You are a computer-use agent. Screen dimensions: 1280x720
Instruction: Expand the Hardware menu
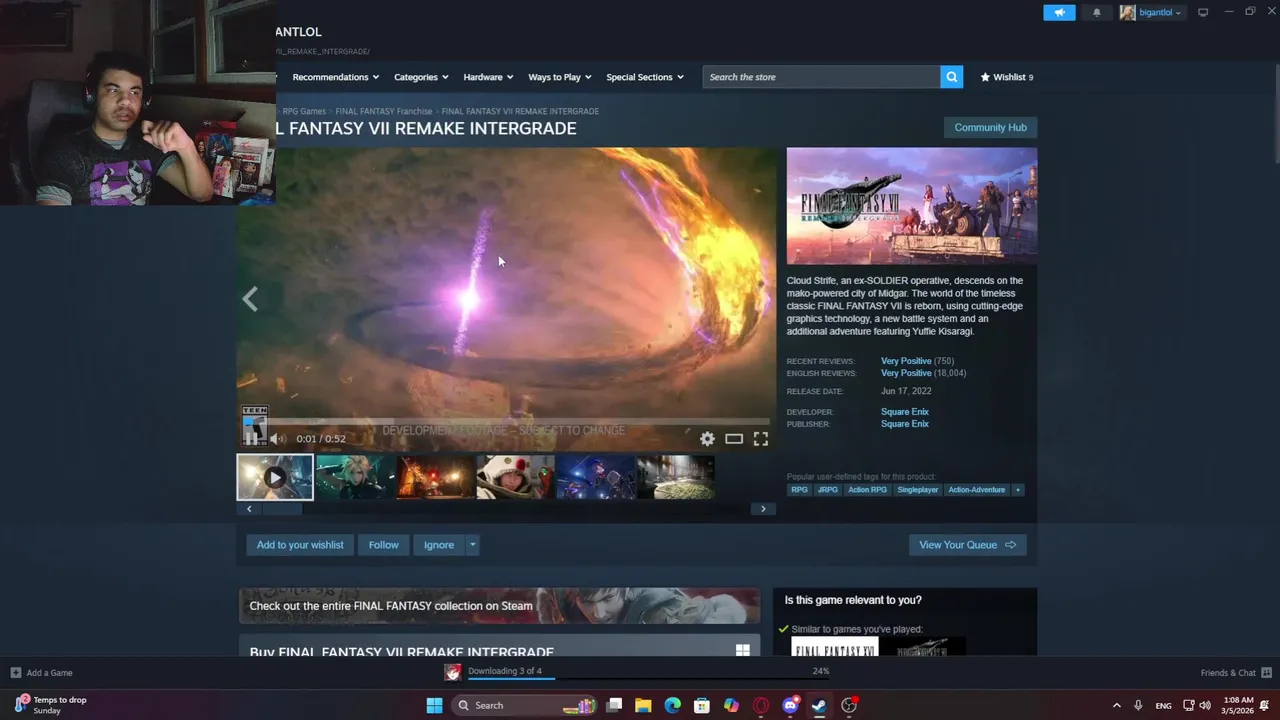coord(488,77)
